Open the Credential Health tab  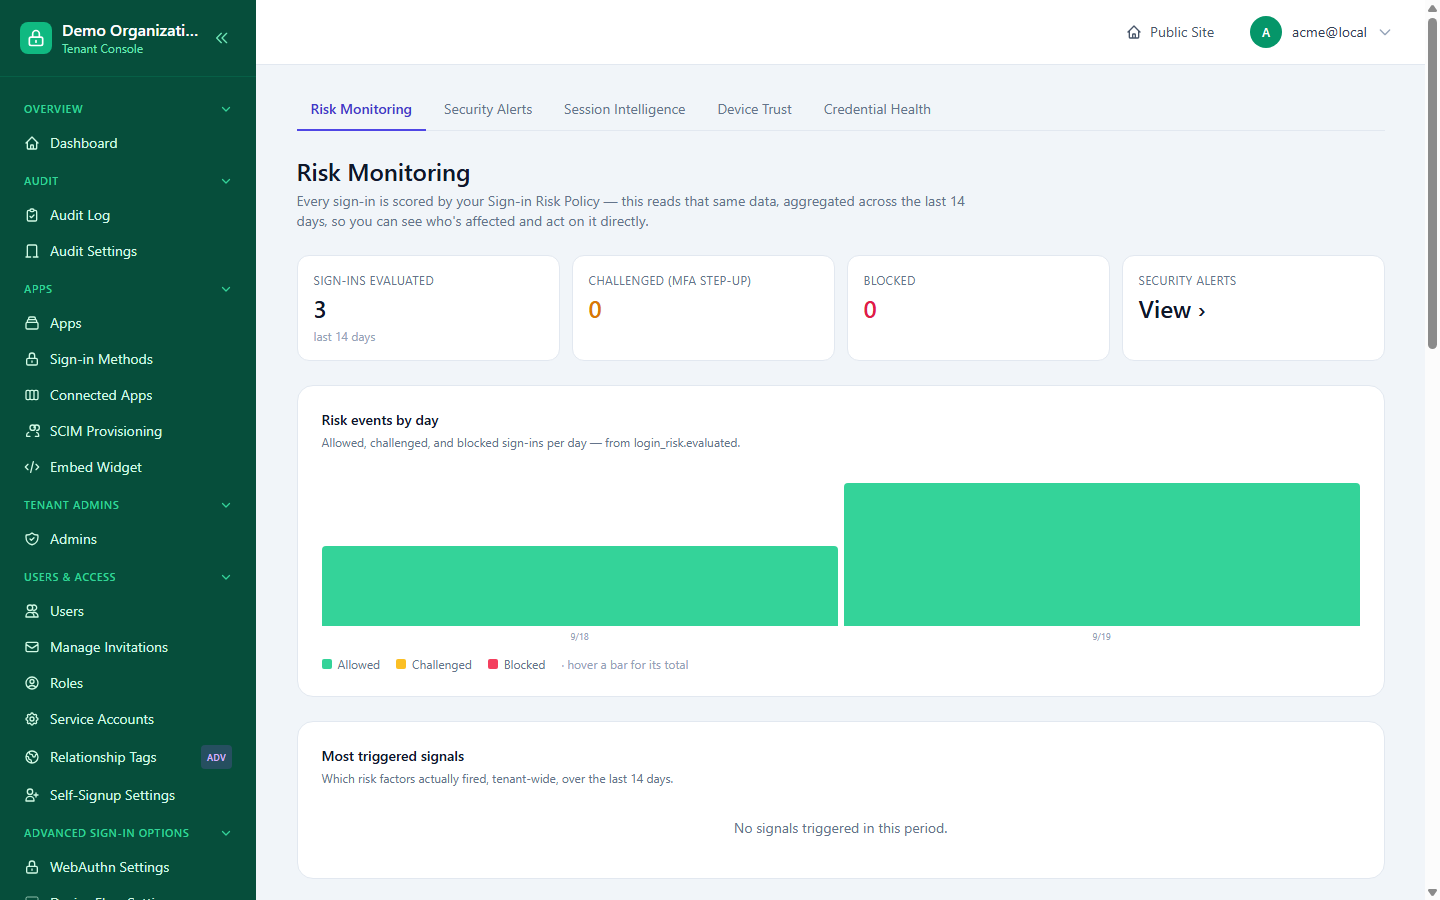pyautogui.click(x=877, y=109)
